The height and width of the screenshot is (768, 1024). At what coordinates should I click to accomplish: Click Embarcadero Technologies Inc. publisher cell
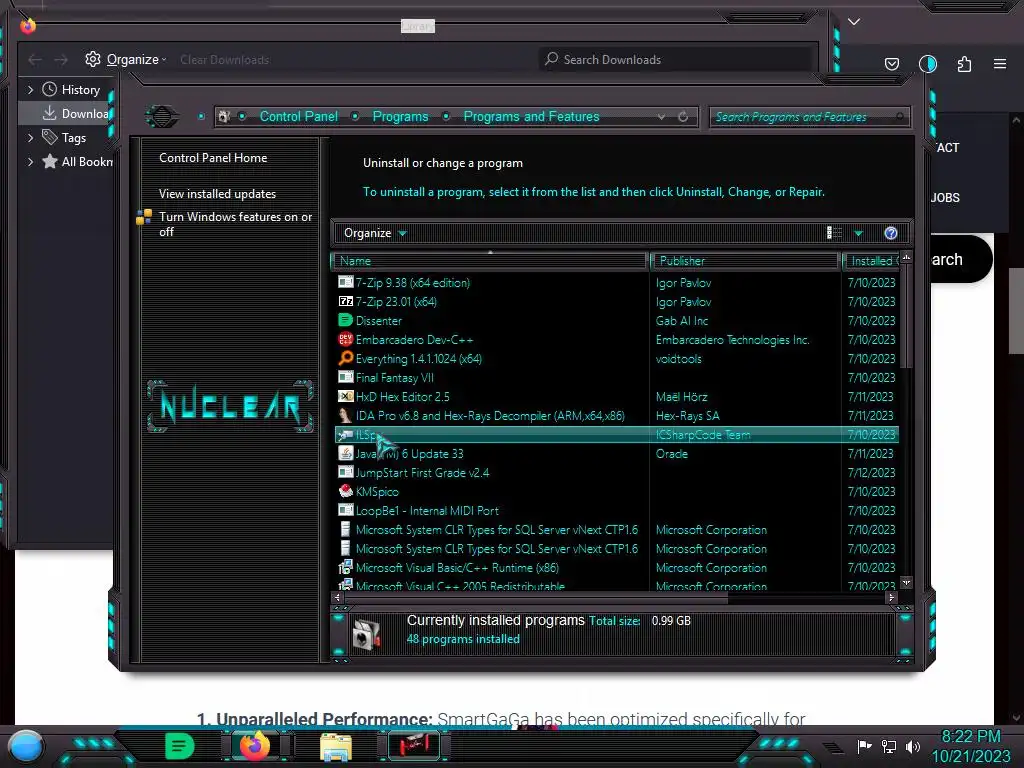732,340
